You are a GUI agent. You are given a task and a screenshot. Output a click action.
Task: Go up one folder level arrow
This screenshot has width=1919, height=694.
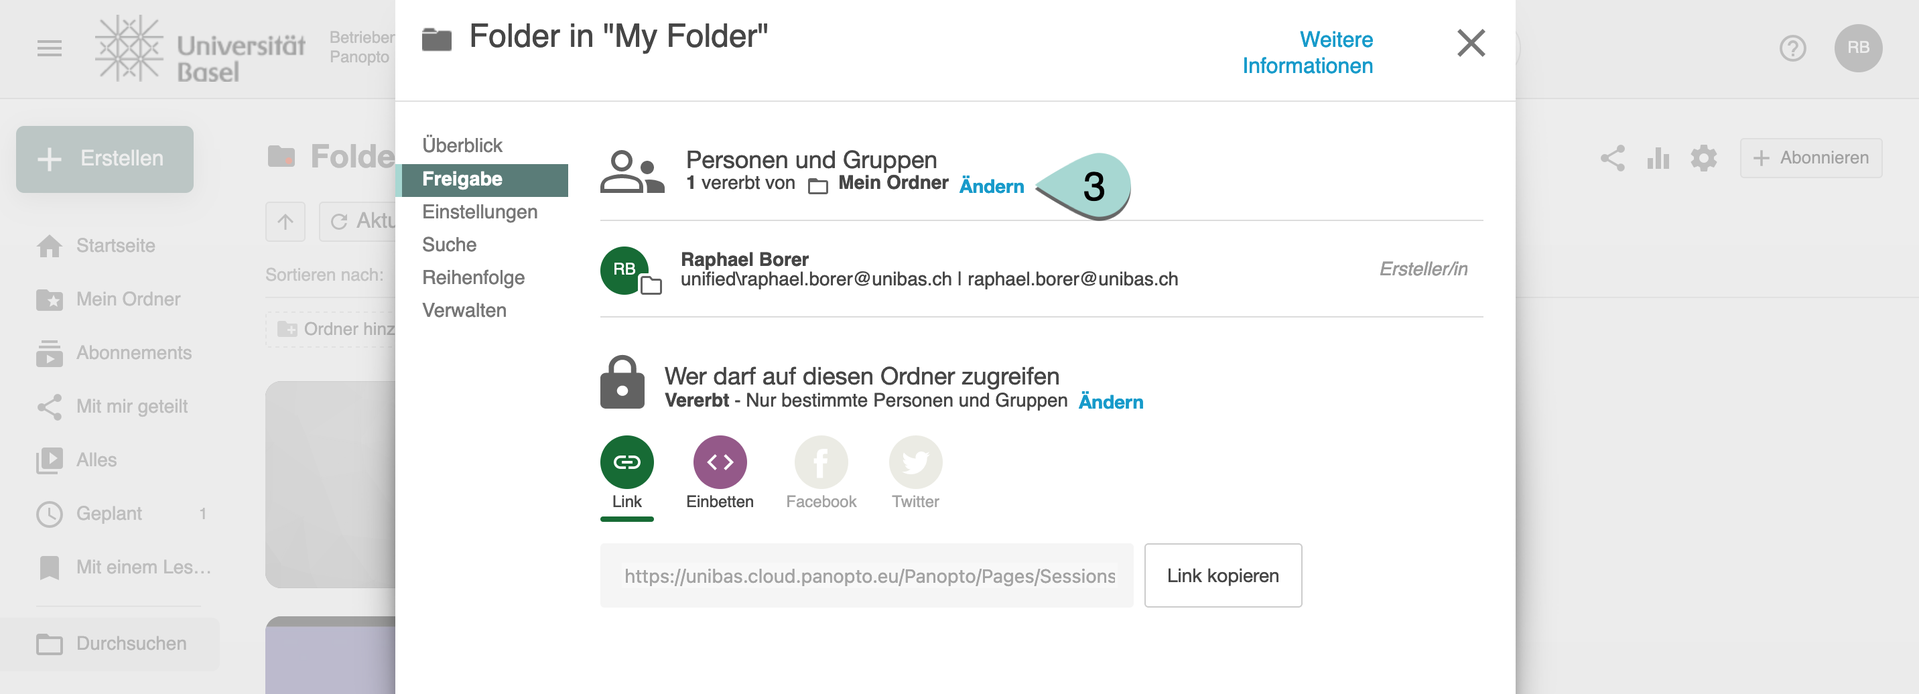click(285, 221)
